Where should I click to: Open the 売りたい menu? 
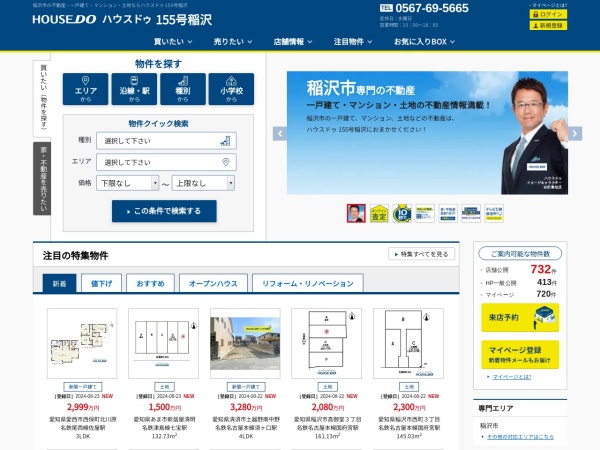[x=233, y=42]
